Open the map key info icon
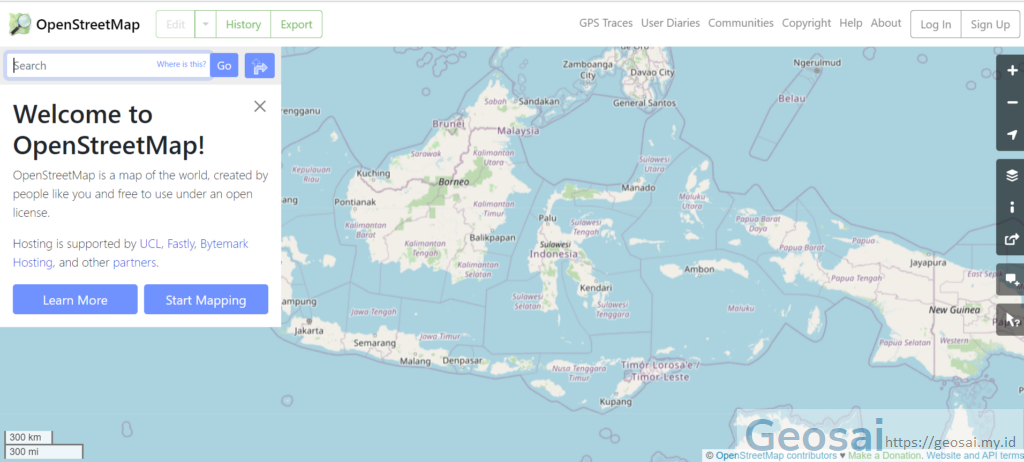 coord(1012,207)
